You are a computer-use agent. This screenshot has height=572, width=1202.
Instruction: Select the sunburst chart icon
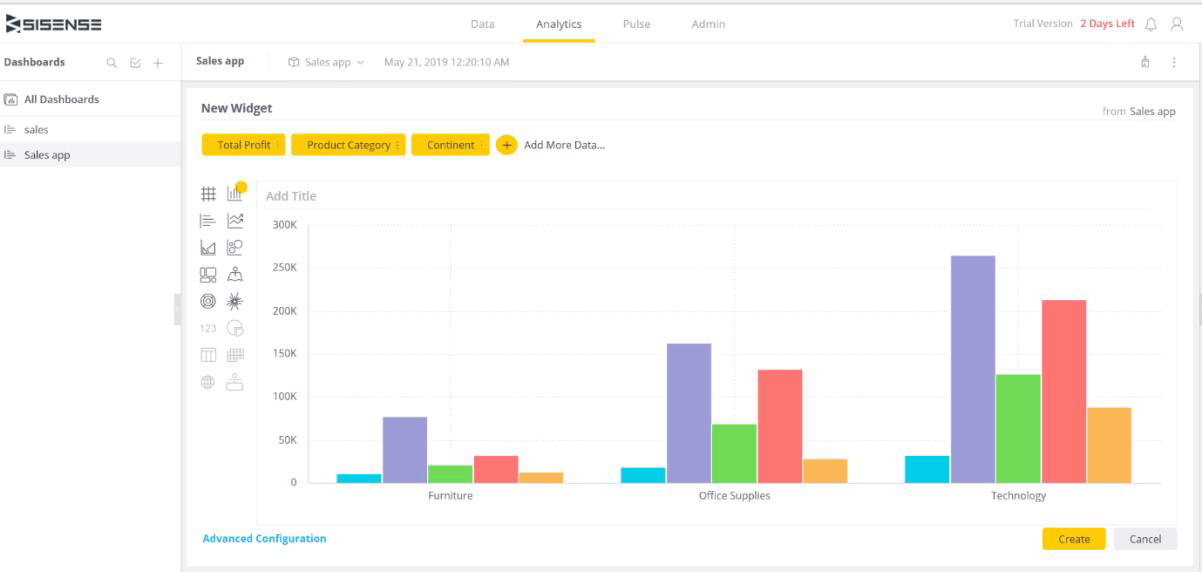tap(235, 301)
